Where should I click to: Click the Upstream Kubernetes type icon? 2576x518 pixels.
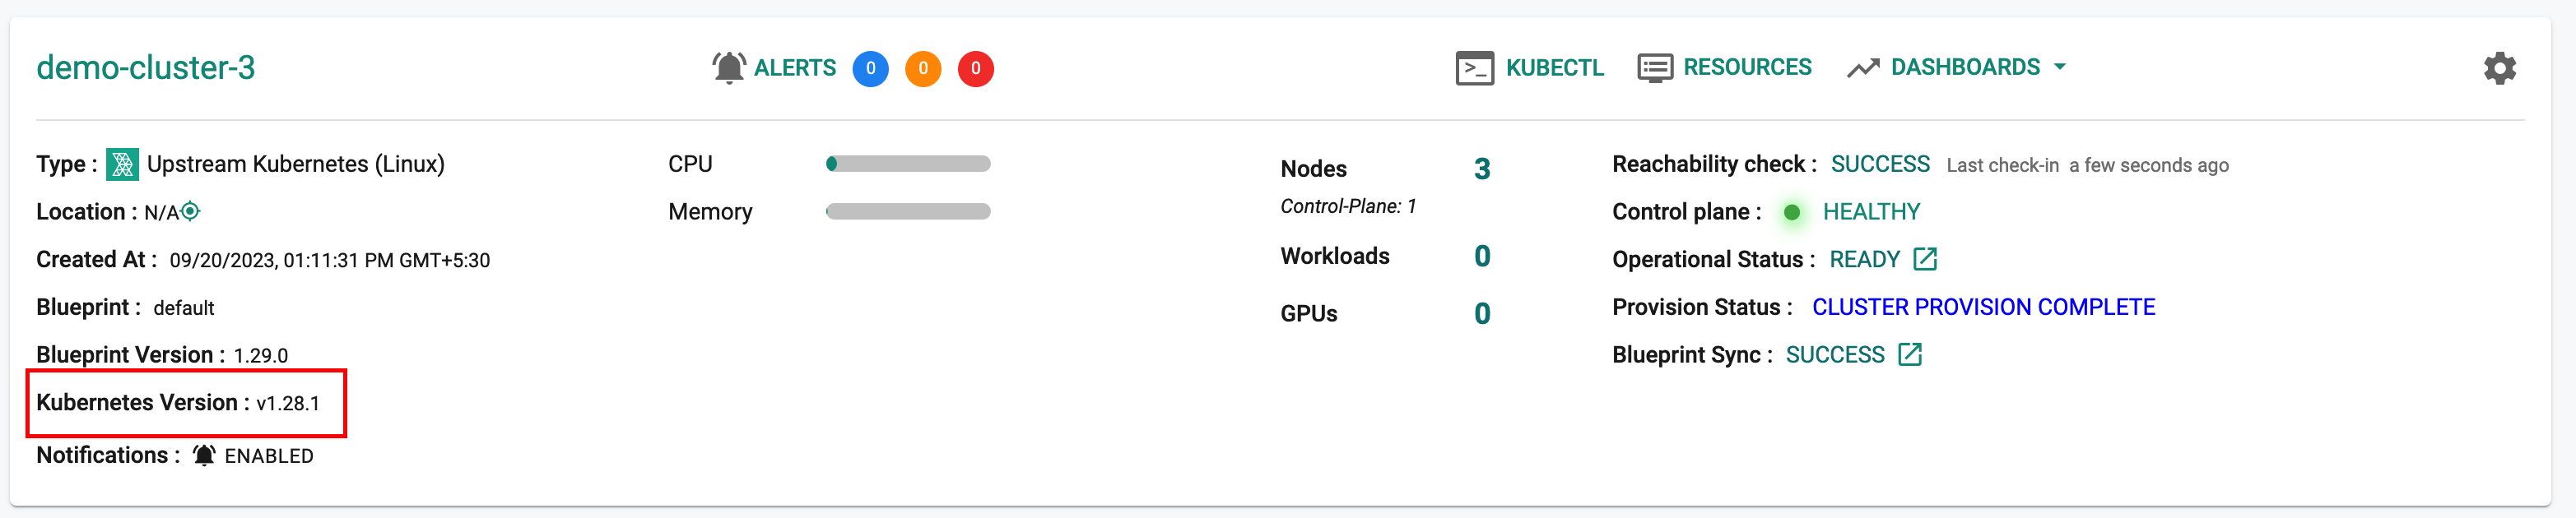(x=122, y=164)
